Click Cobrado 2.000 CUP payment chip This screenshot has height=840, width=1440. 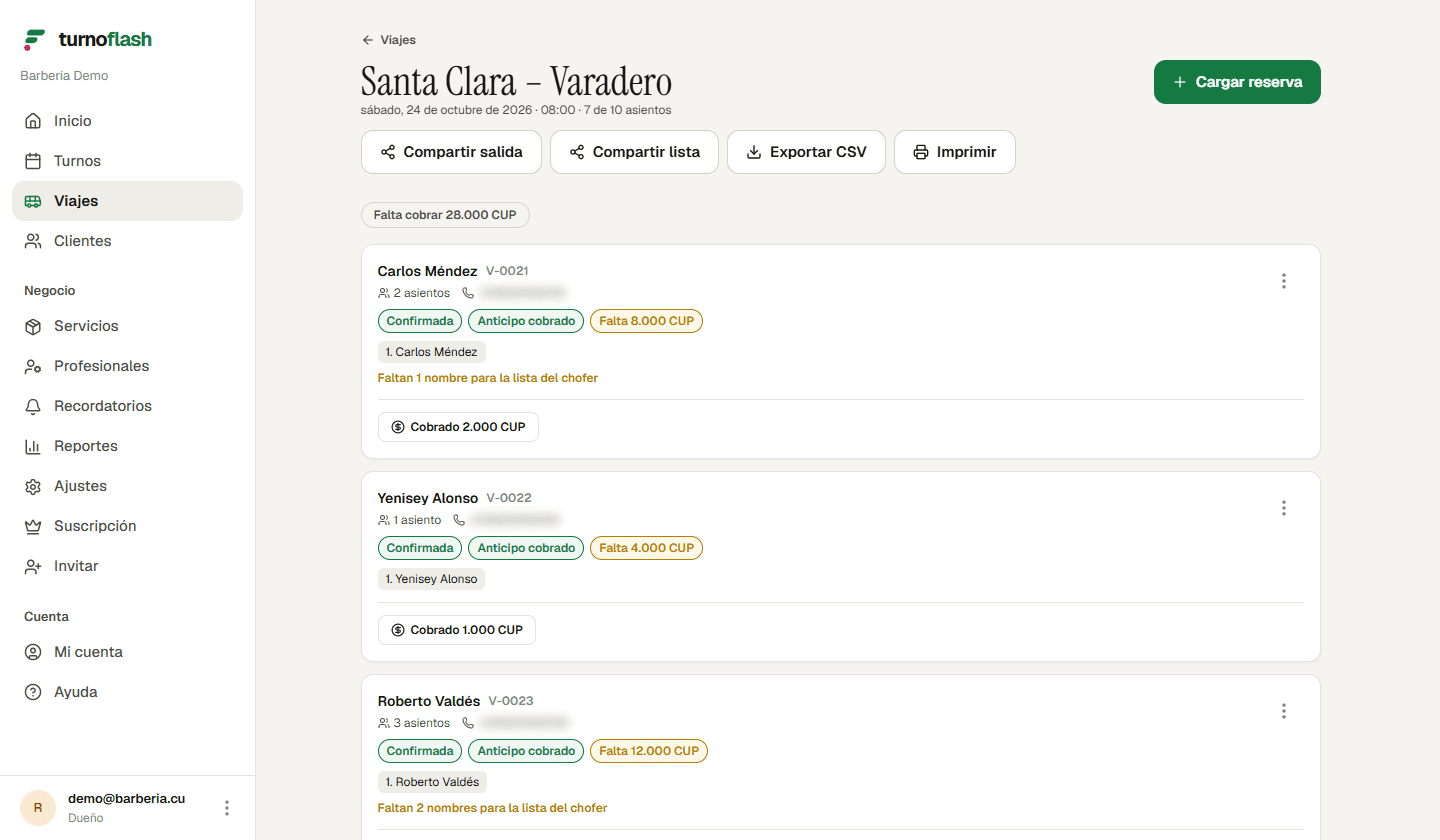(x=458, y=427)
